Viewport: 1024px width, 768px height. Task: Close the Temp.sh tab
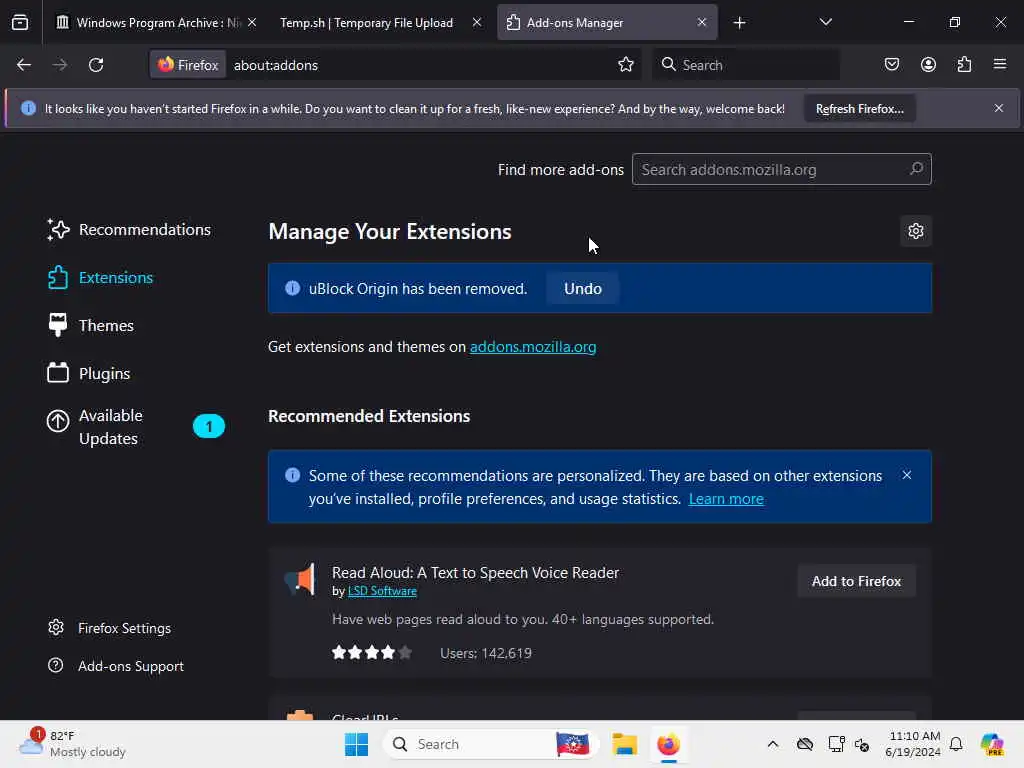(x=477, y=22)
